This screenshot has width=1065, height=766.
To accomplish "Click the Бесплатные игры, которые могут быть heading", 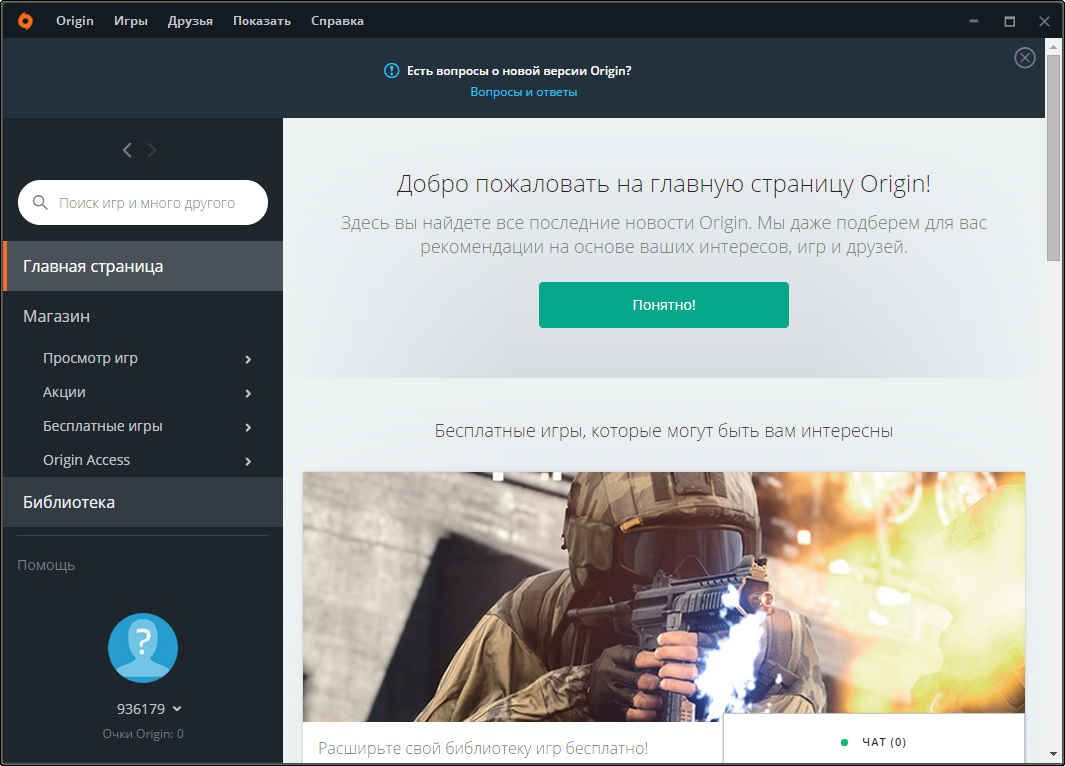I will pyautogui.click(x=664, y=431).
